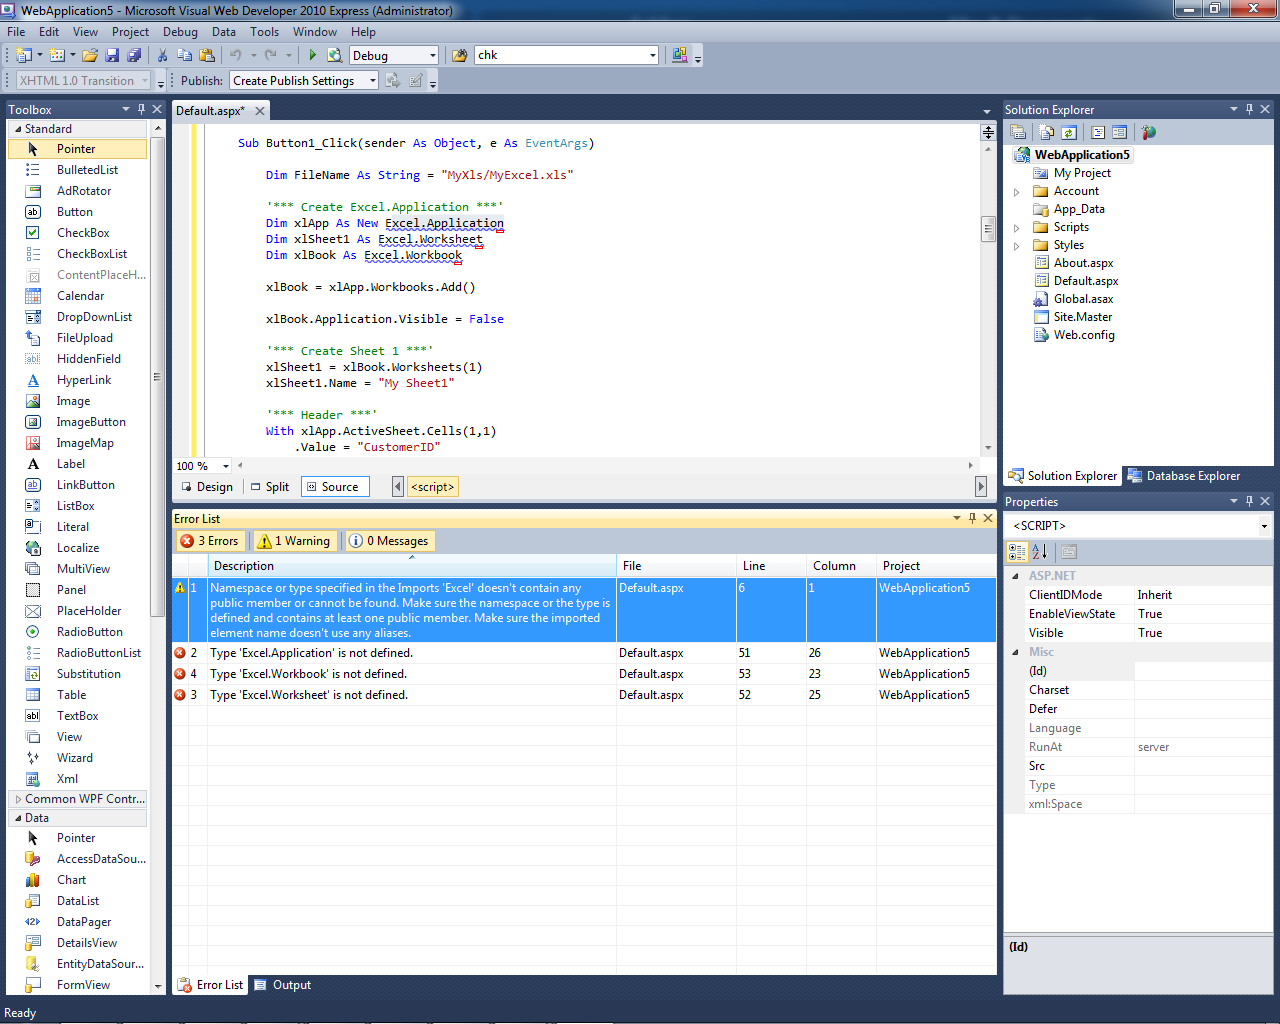Click the Add New Item toolbar icon
Viewport: 1280px width, 1024px height.
[x=57, y=55]
